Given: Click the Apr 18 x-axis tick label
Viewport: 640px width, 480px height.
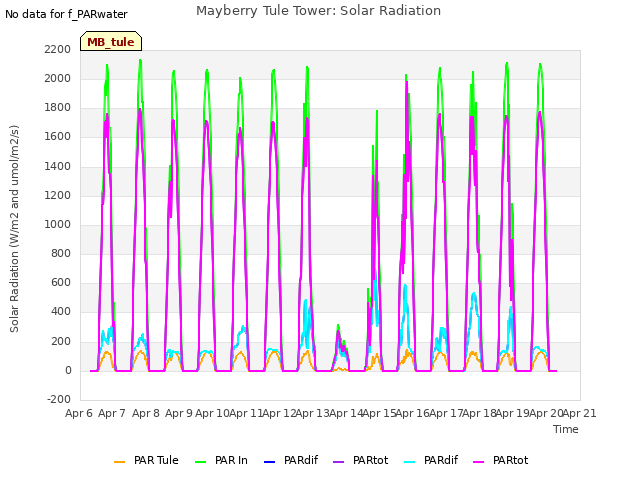Looking at the screenshot, I should (x=479, y=413).
